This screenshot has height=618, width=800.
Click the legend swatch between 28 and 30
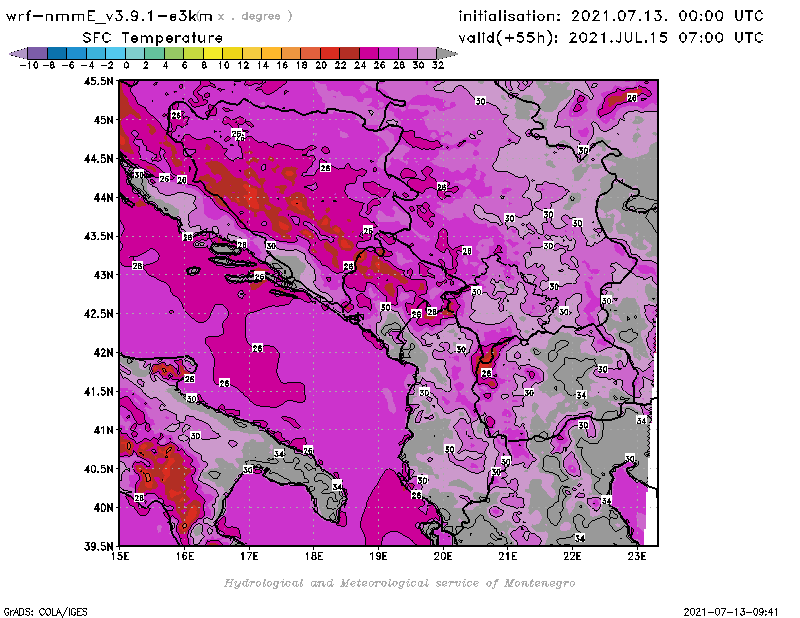pos(408,53)
